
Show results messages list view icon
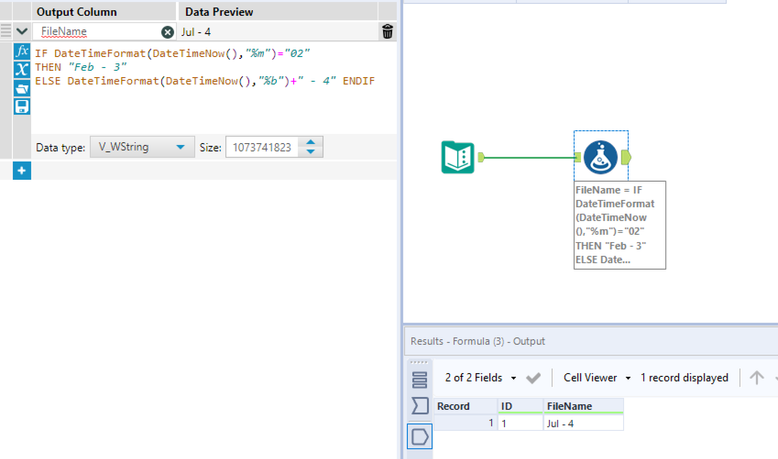coord(420,380)
